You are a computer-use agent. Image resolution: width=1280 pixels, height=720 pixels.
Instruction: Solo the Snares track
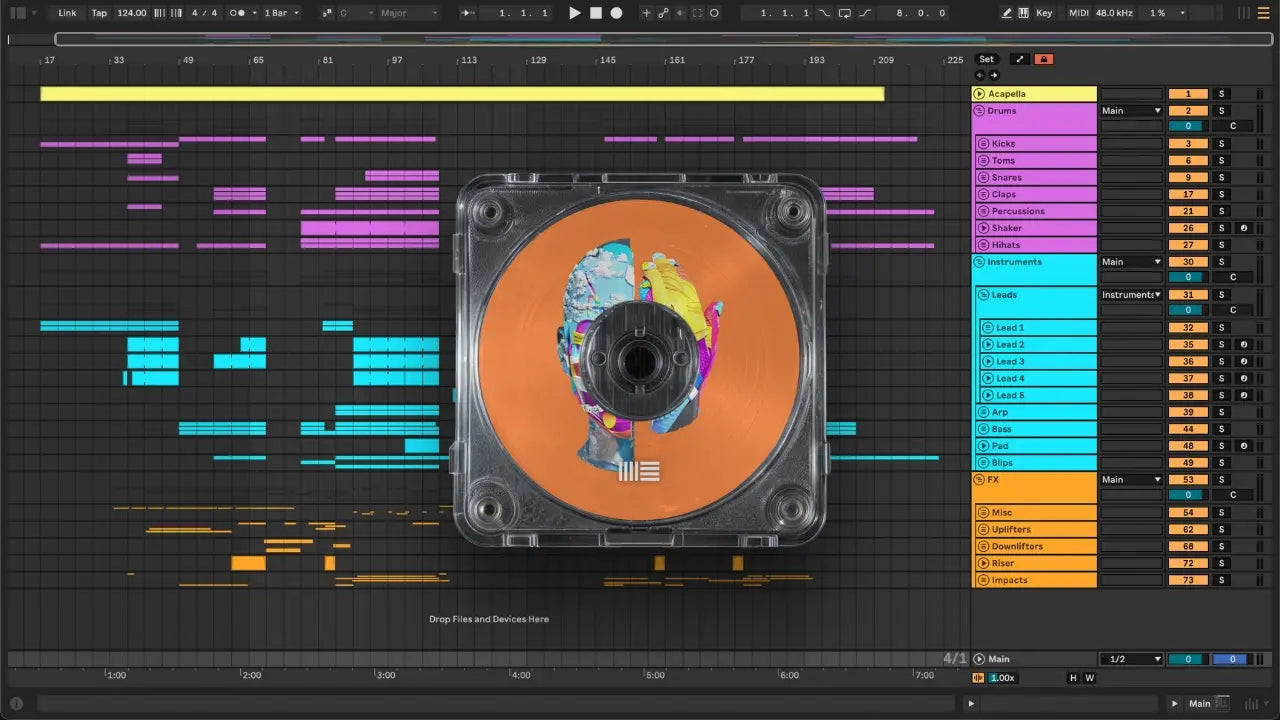click(1221, 178)
